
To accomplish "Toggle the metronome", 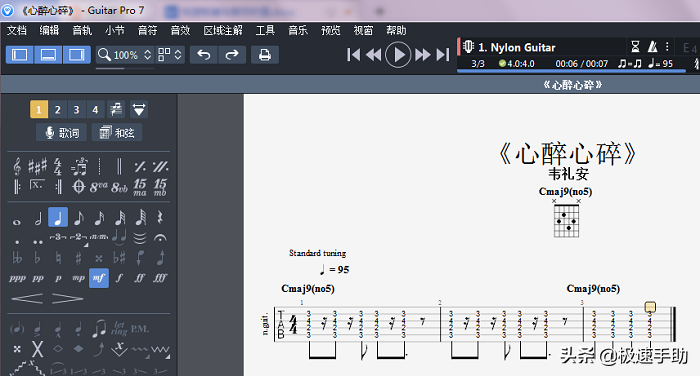I will (x=652, y=46).
